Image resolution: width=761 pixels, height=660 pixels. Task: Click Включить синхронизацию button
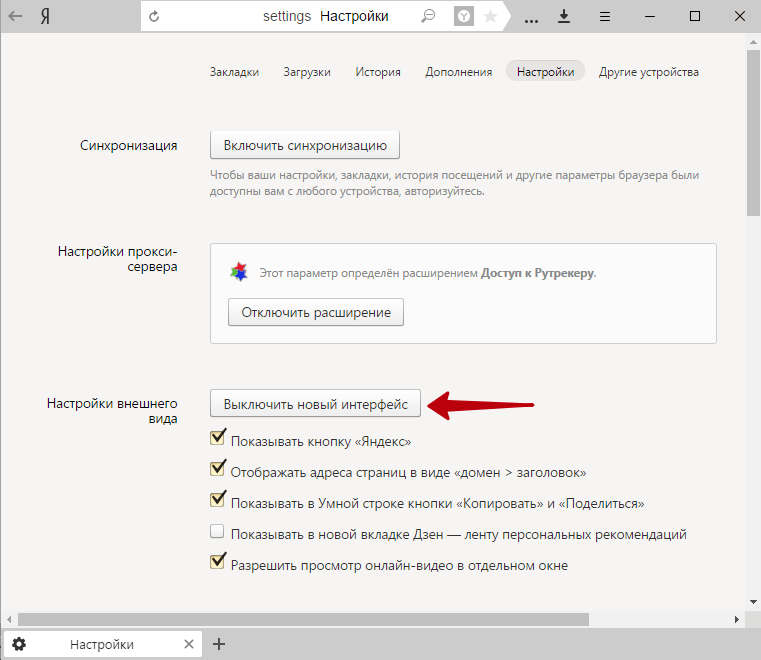[305, 145]
